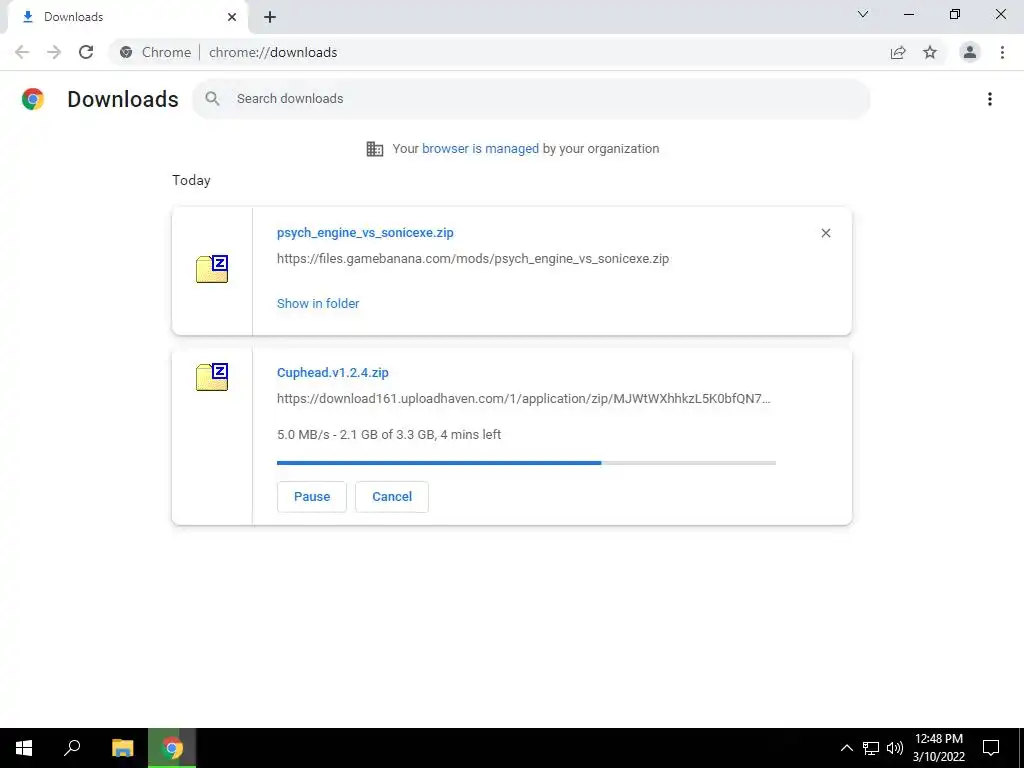The image size is (1024, 768).
Task: Show psych_engine_vs_sonicexe.zip in folder
Action: coord(318,304)
